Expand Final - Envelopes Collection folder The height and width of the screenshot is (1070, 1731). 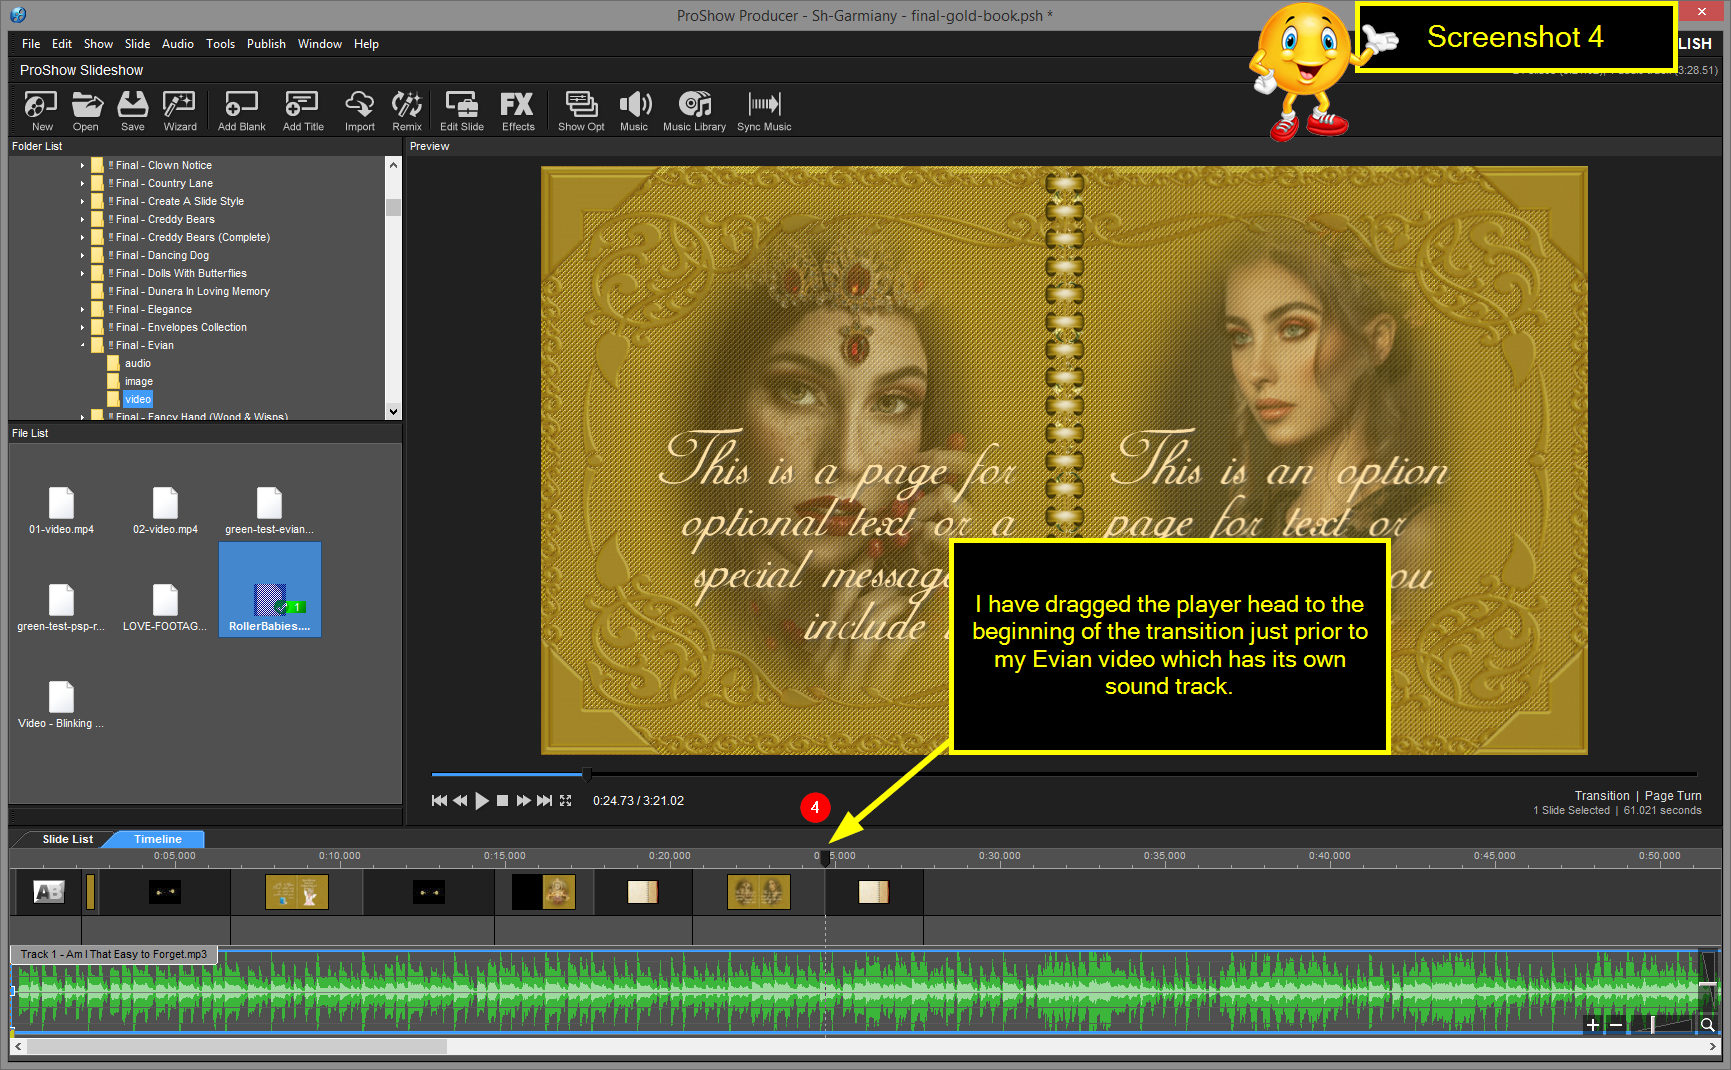click(x=83, y=328)
